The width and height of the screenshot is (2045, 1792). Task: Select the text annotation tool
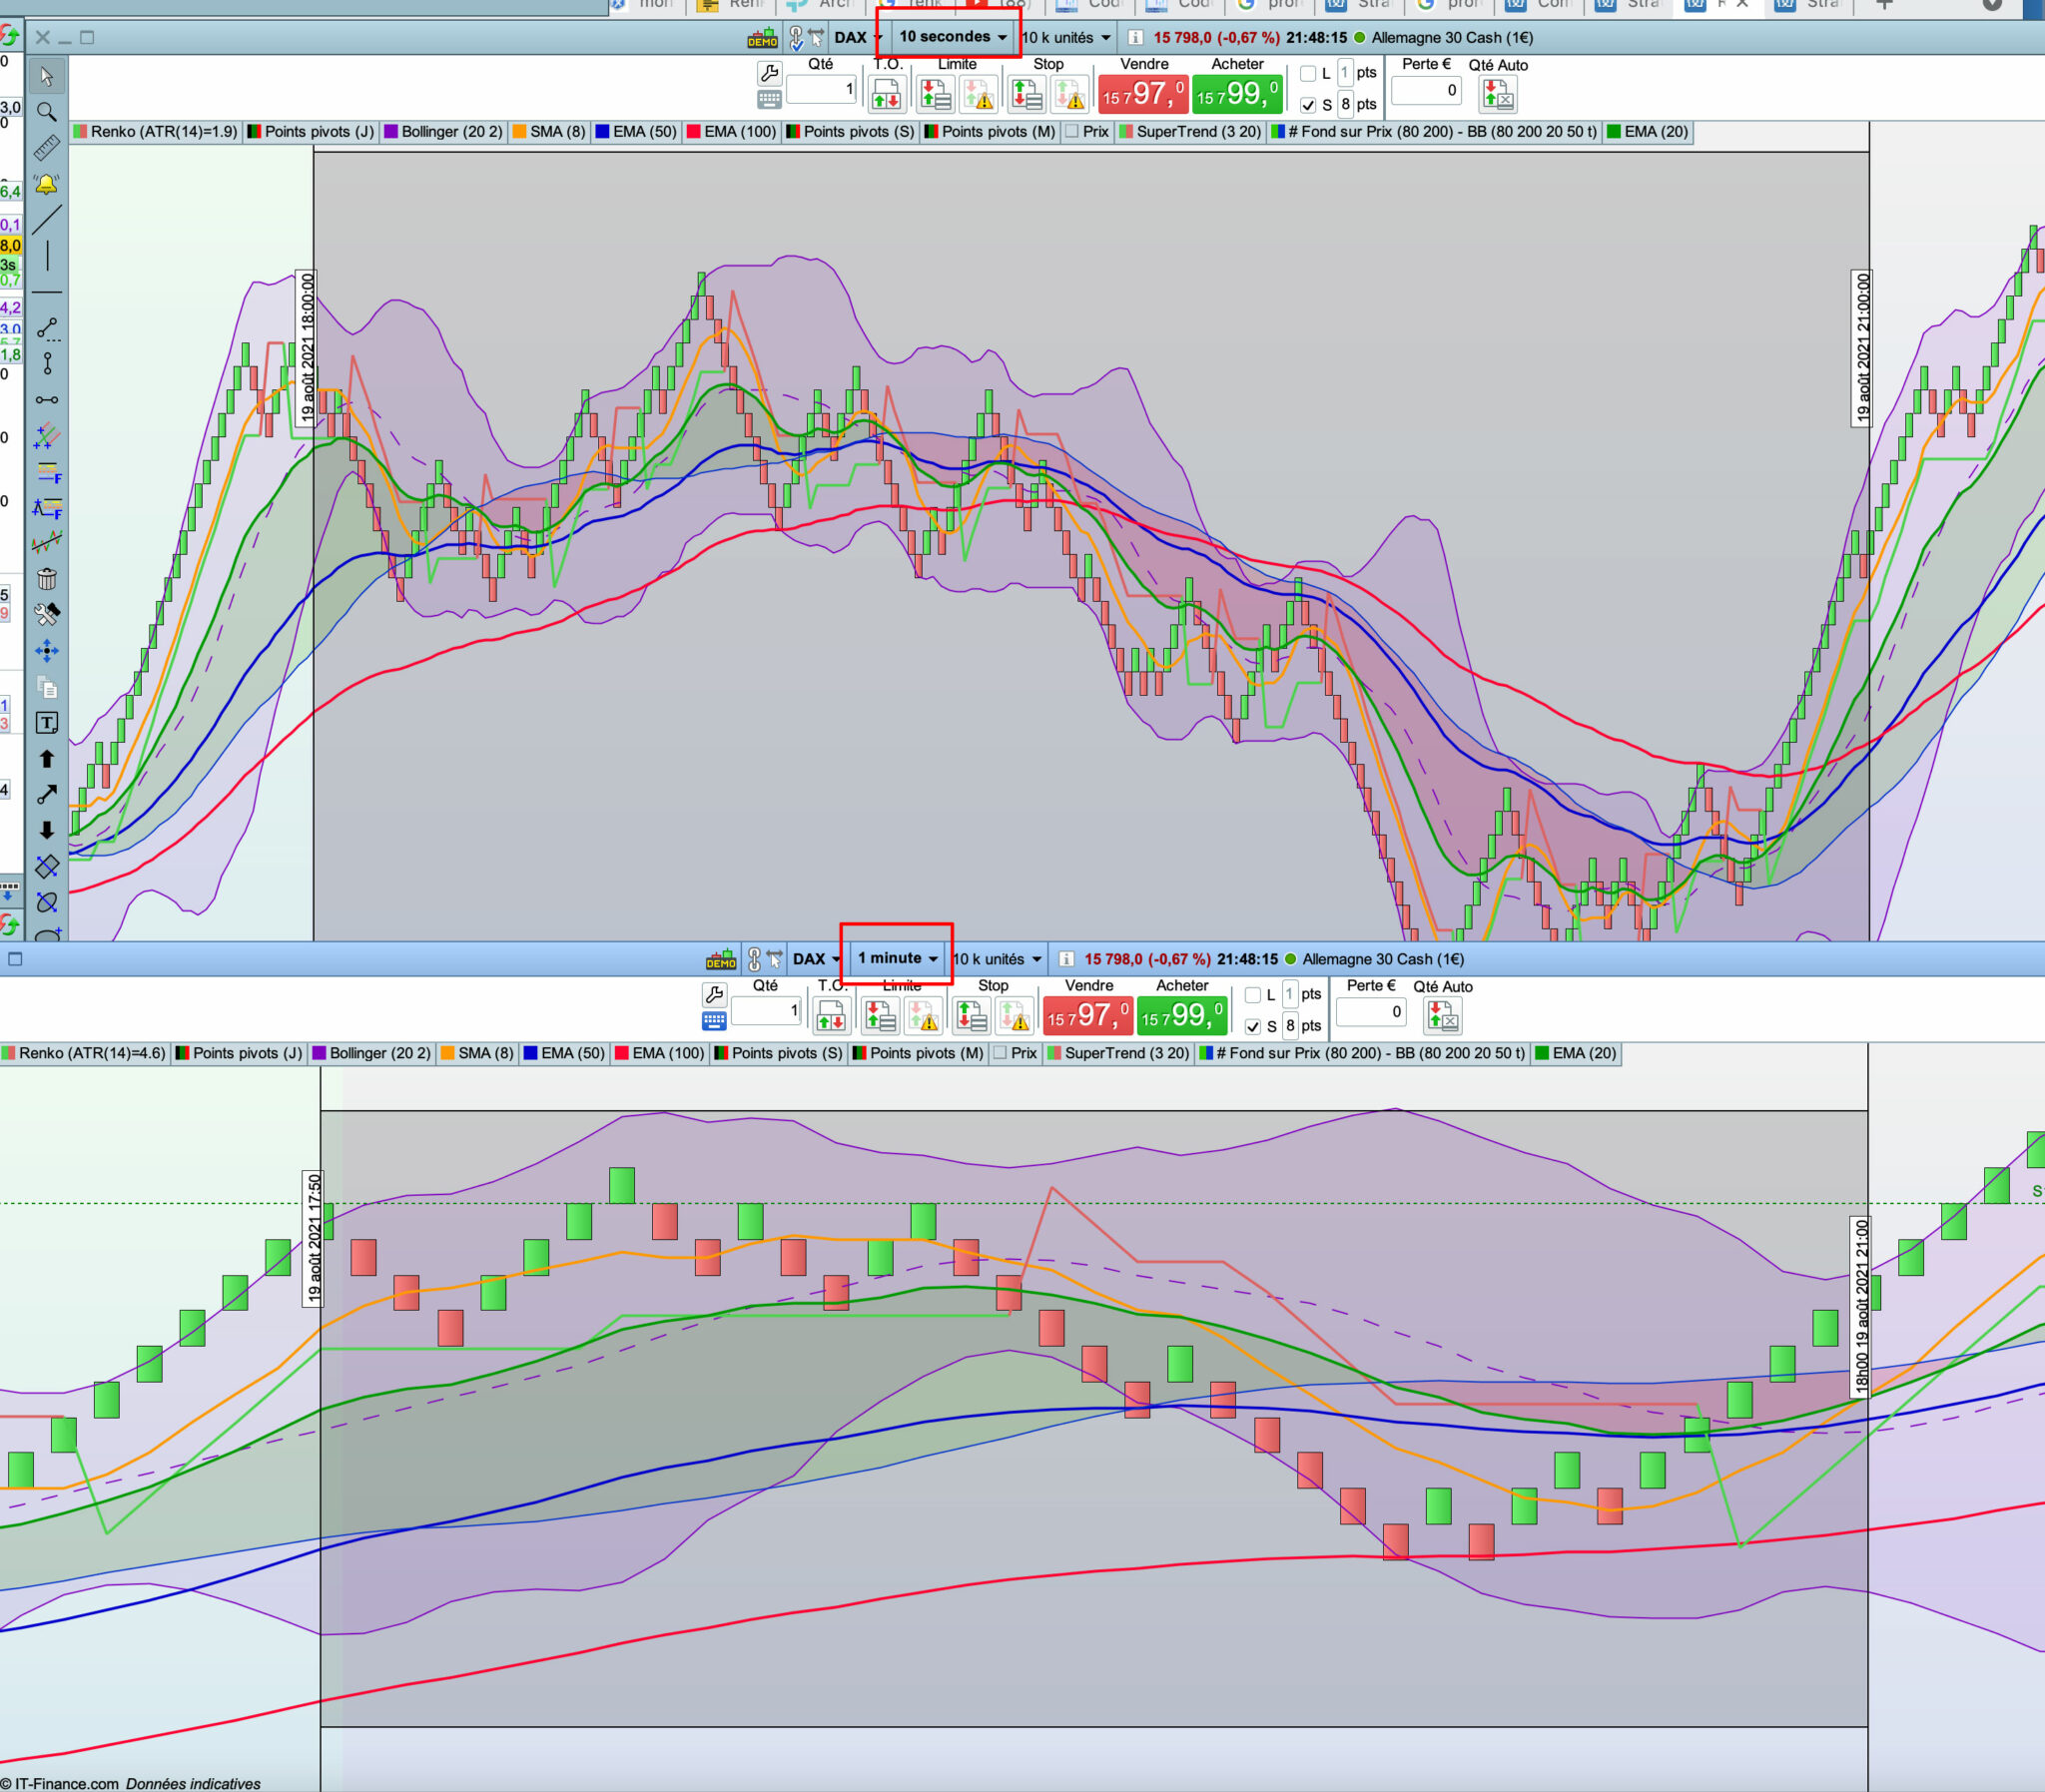coord(46,723)
